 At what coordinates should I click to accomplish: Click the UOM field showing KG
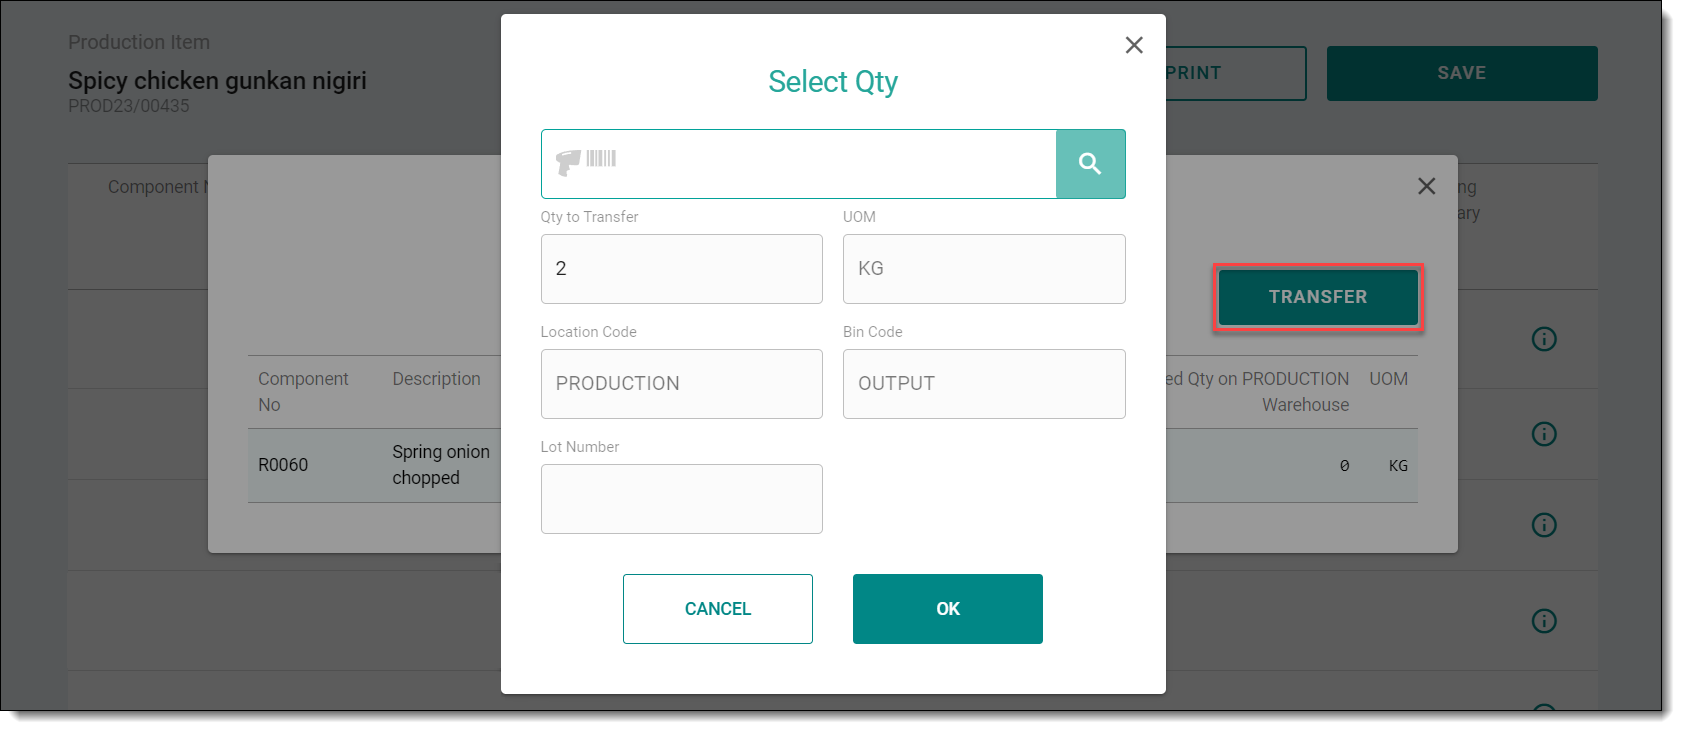click(x=983, y=269)
